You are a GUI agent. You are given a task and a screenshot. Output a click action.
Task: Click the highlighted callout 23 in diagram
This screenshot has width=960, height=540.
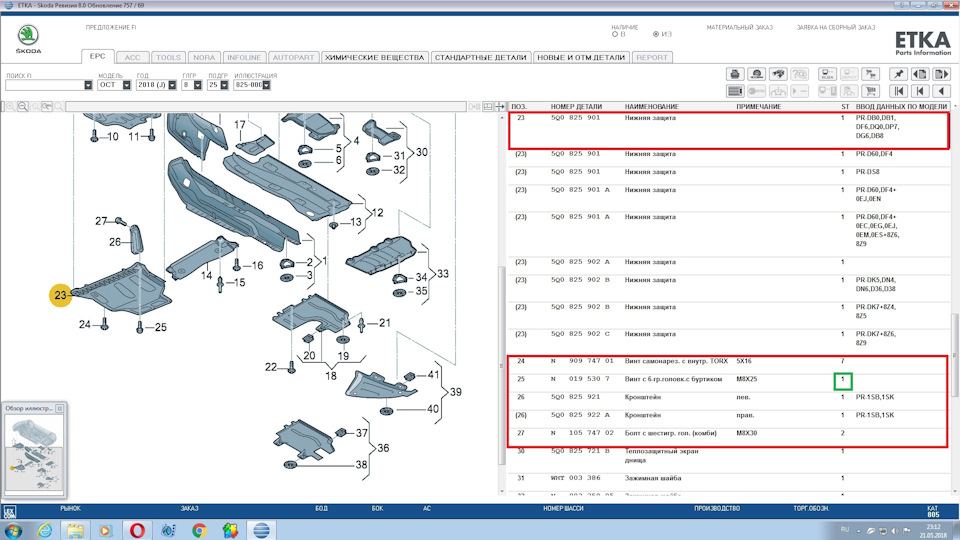click(60, 295)
